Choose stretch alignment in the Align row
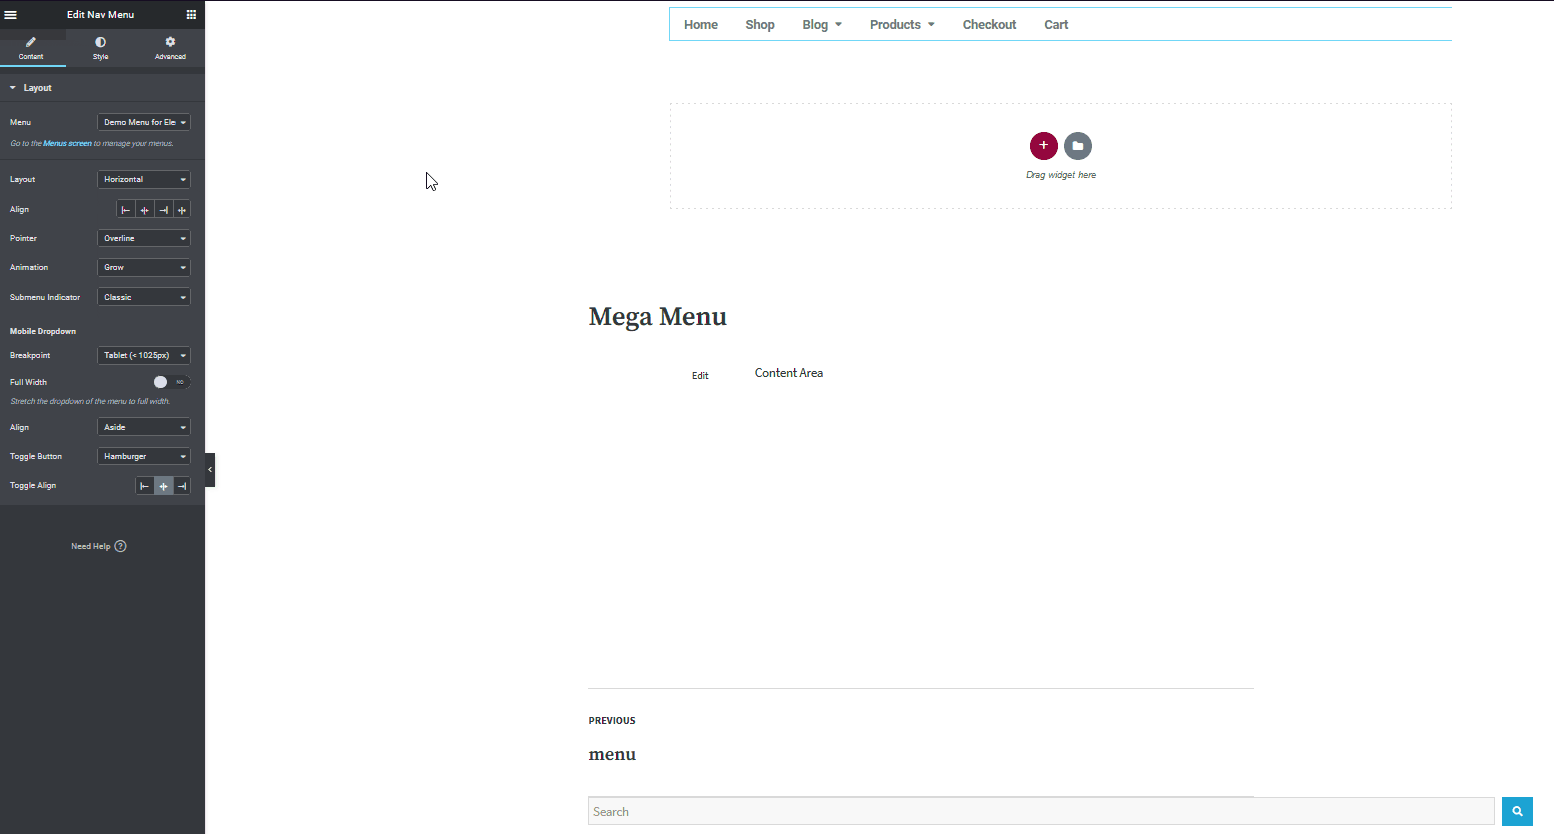Viewport: 1554px width, 834px height. pyautogui.click(x=181, y=209)
